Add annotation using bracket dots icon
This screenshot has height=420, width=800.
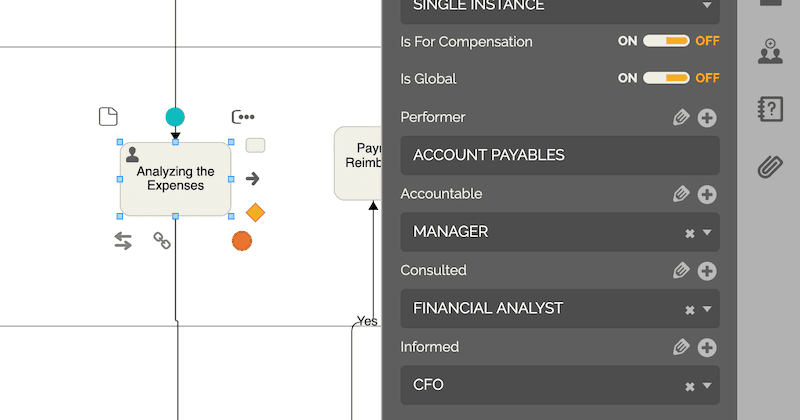(242, 117)
